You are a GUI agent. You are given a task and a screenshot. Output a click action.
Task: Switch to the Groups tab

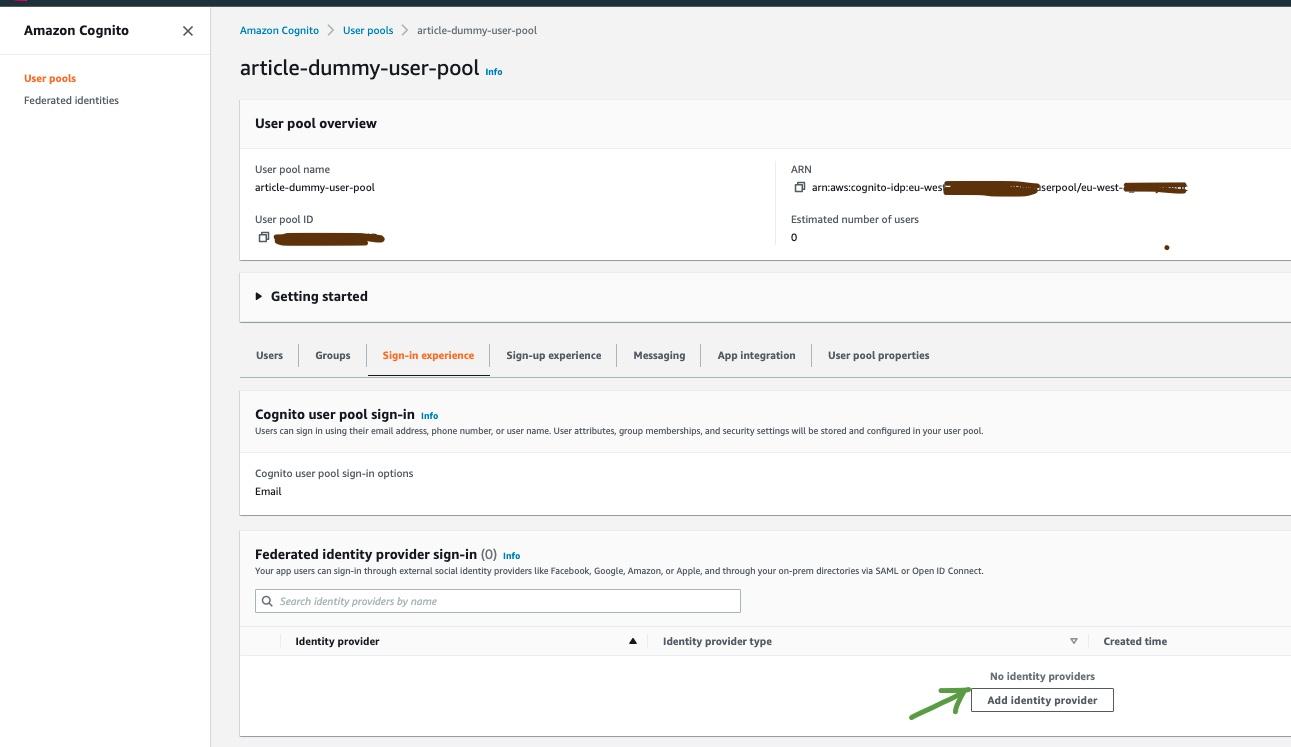[332, 355]
